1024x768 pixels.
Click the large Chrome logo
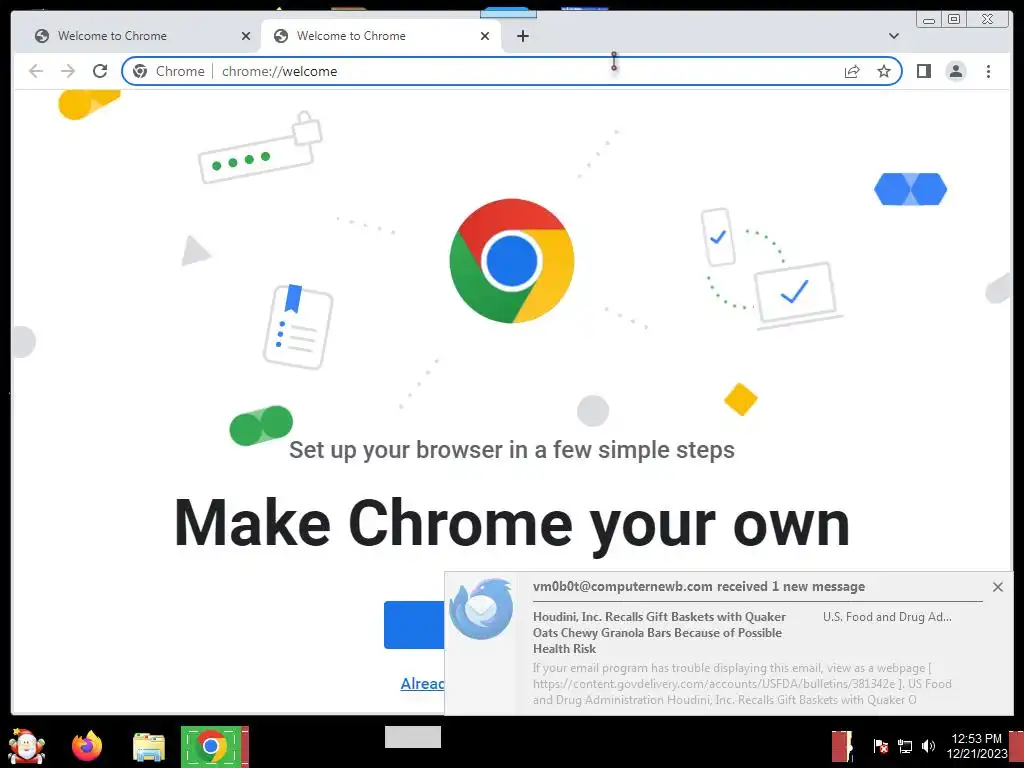click(x=512, y=261)
